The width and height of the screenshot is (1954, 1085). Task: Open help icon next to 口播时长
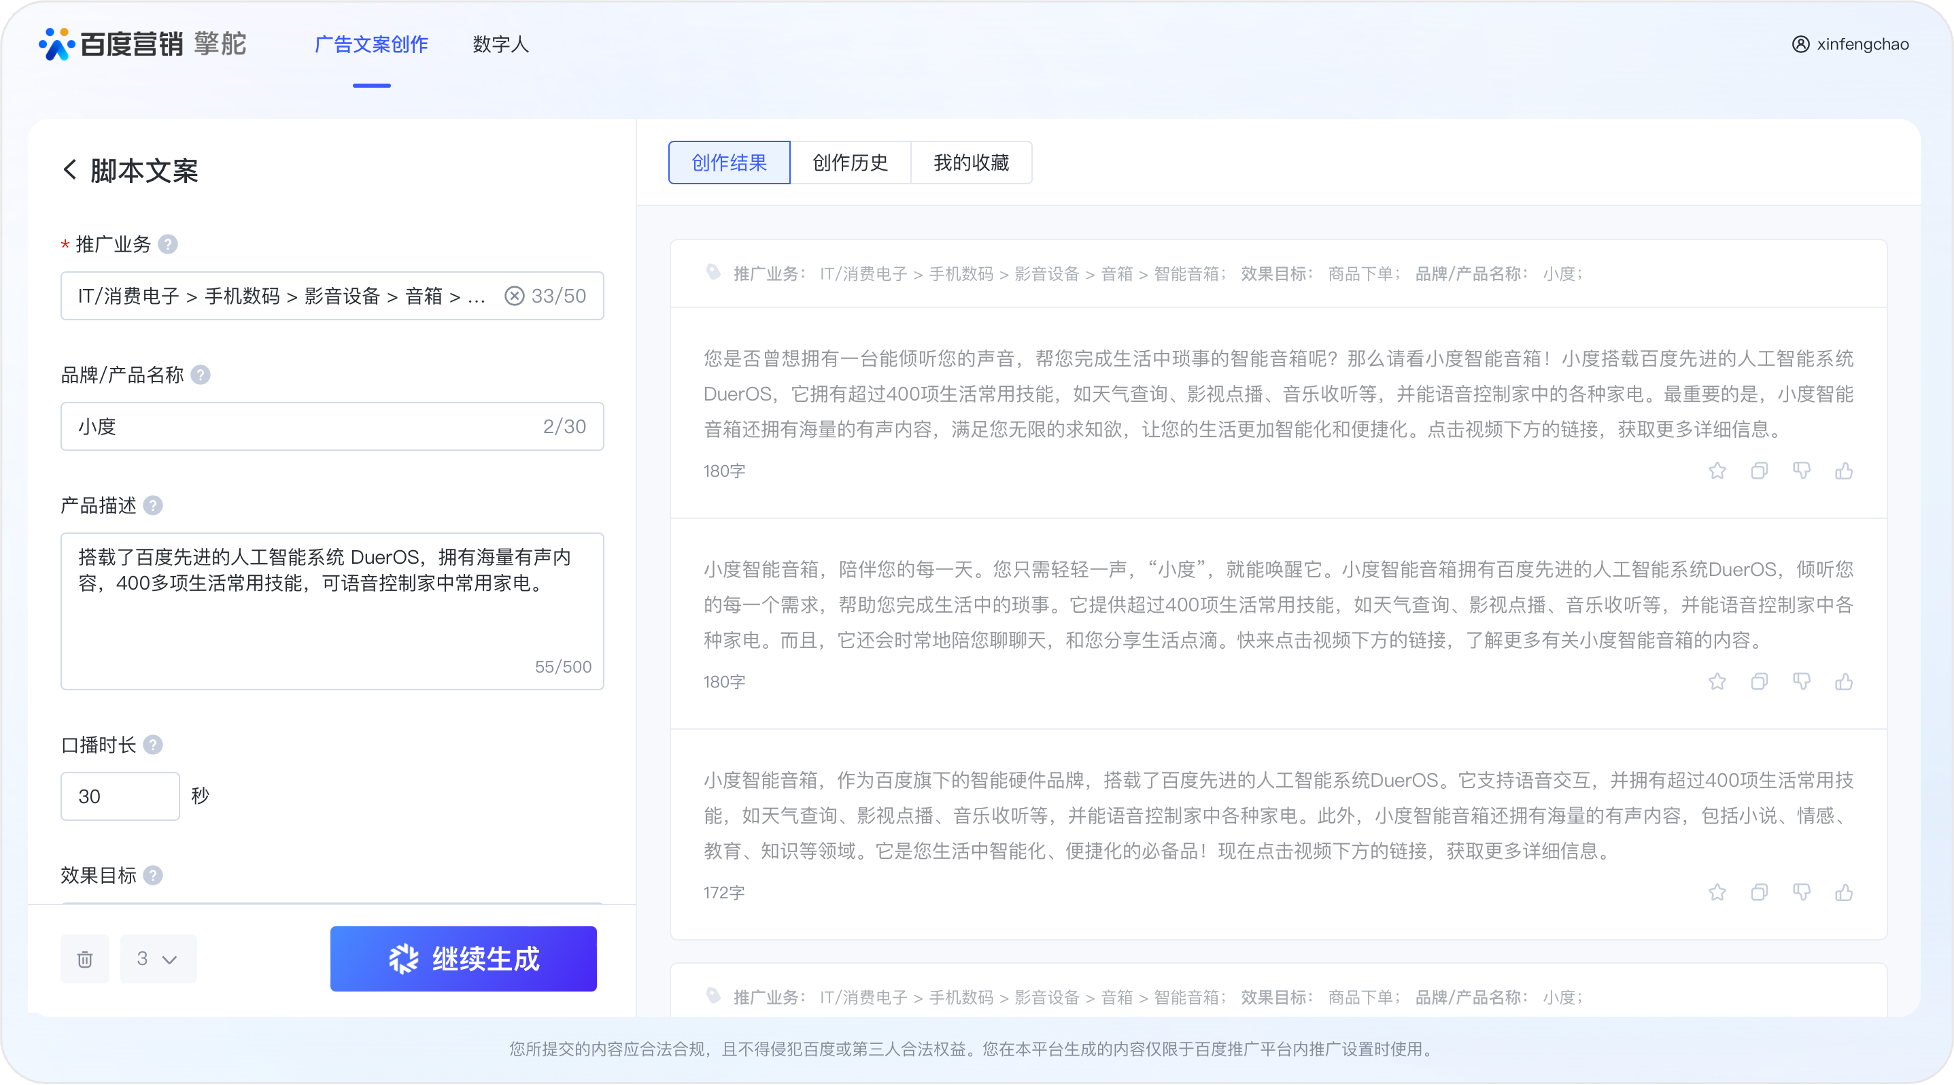(153, 745)
